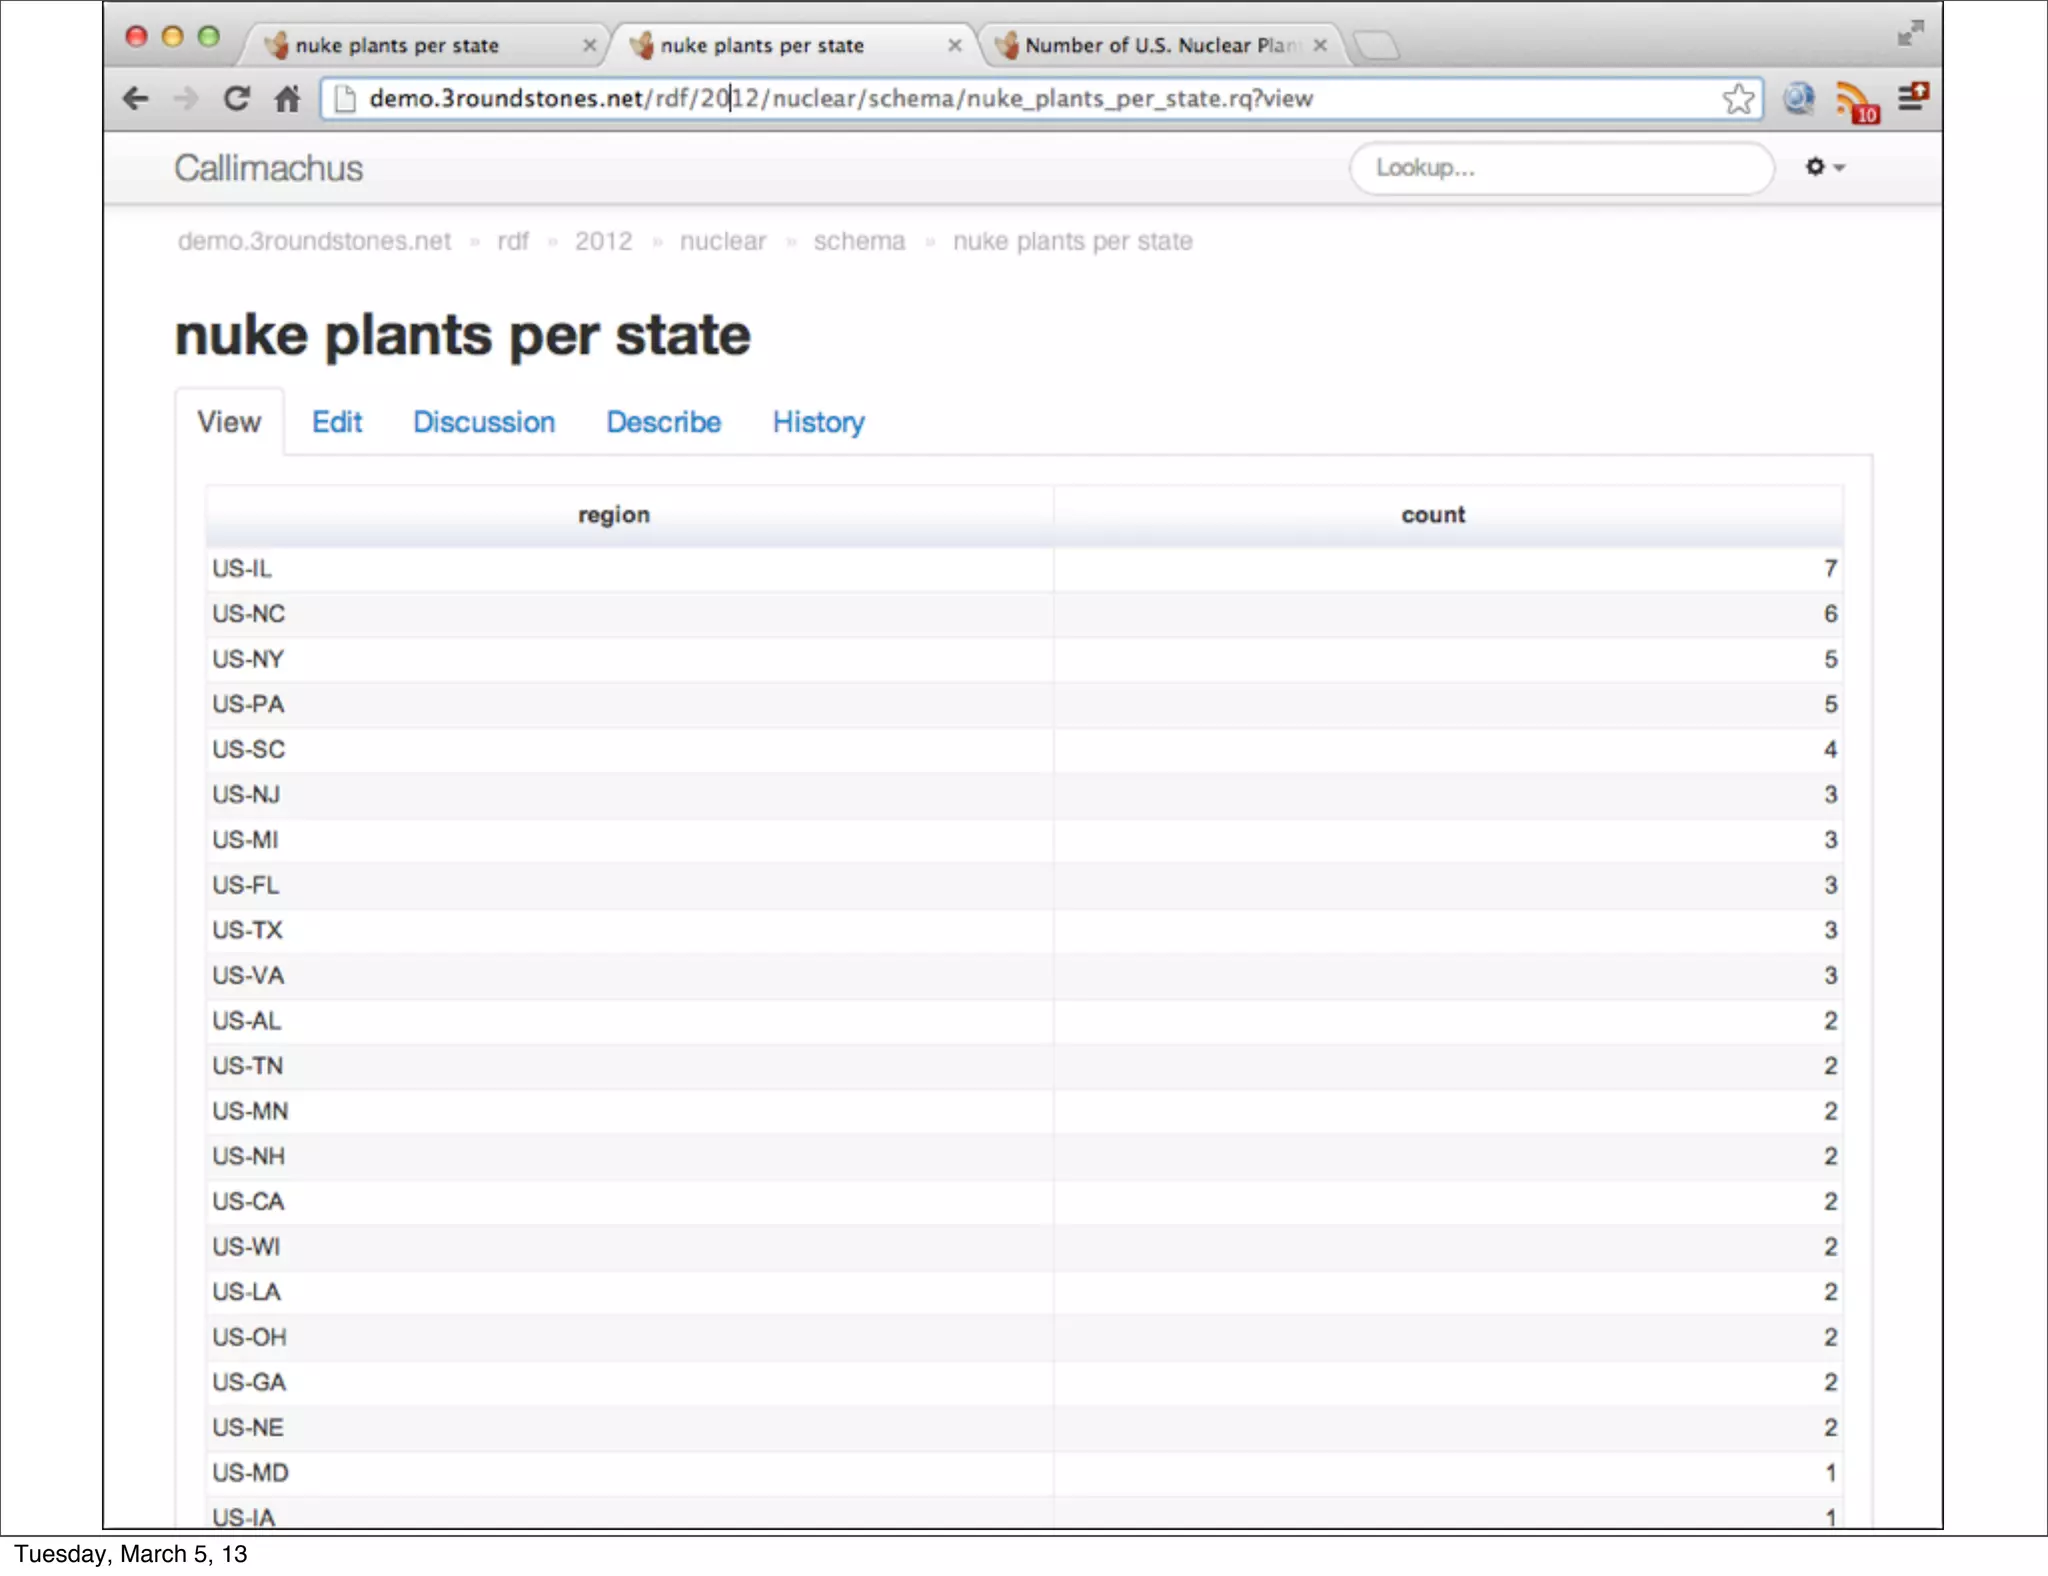Toggle fullscreen with the expand arrows icon
2048x1576 pixels.
[1910, 34]
